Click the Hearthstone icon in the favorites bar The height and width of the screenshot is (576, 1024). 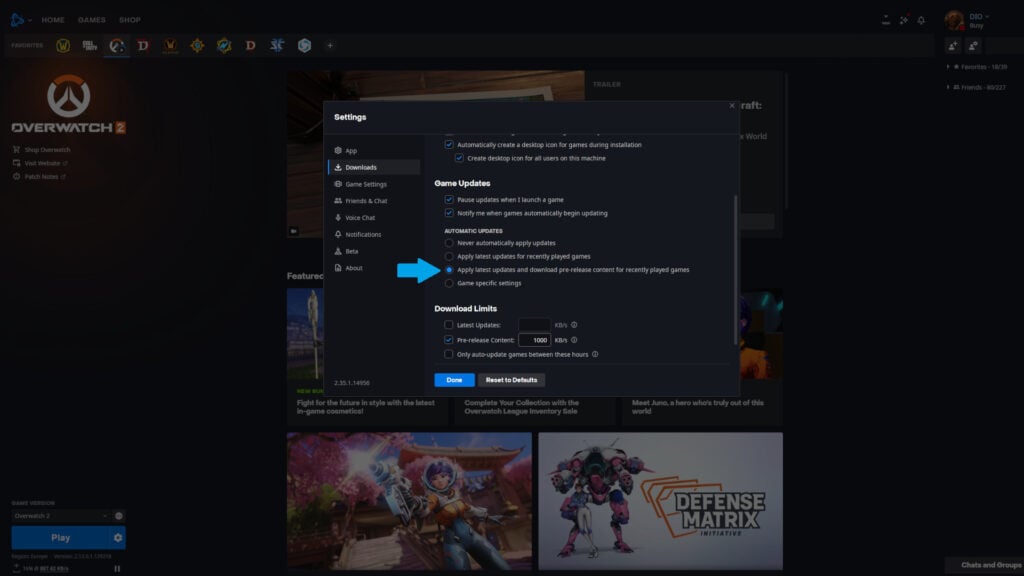tap(199, 45)
